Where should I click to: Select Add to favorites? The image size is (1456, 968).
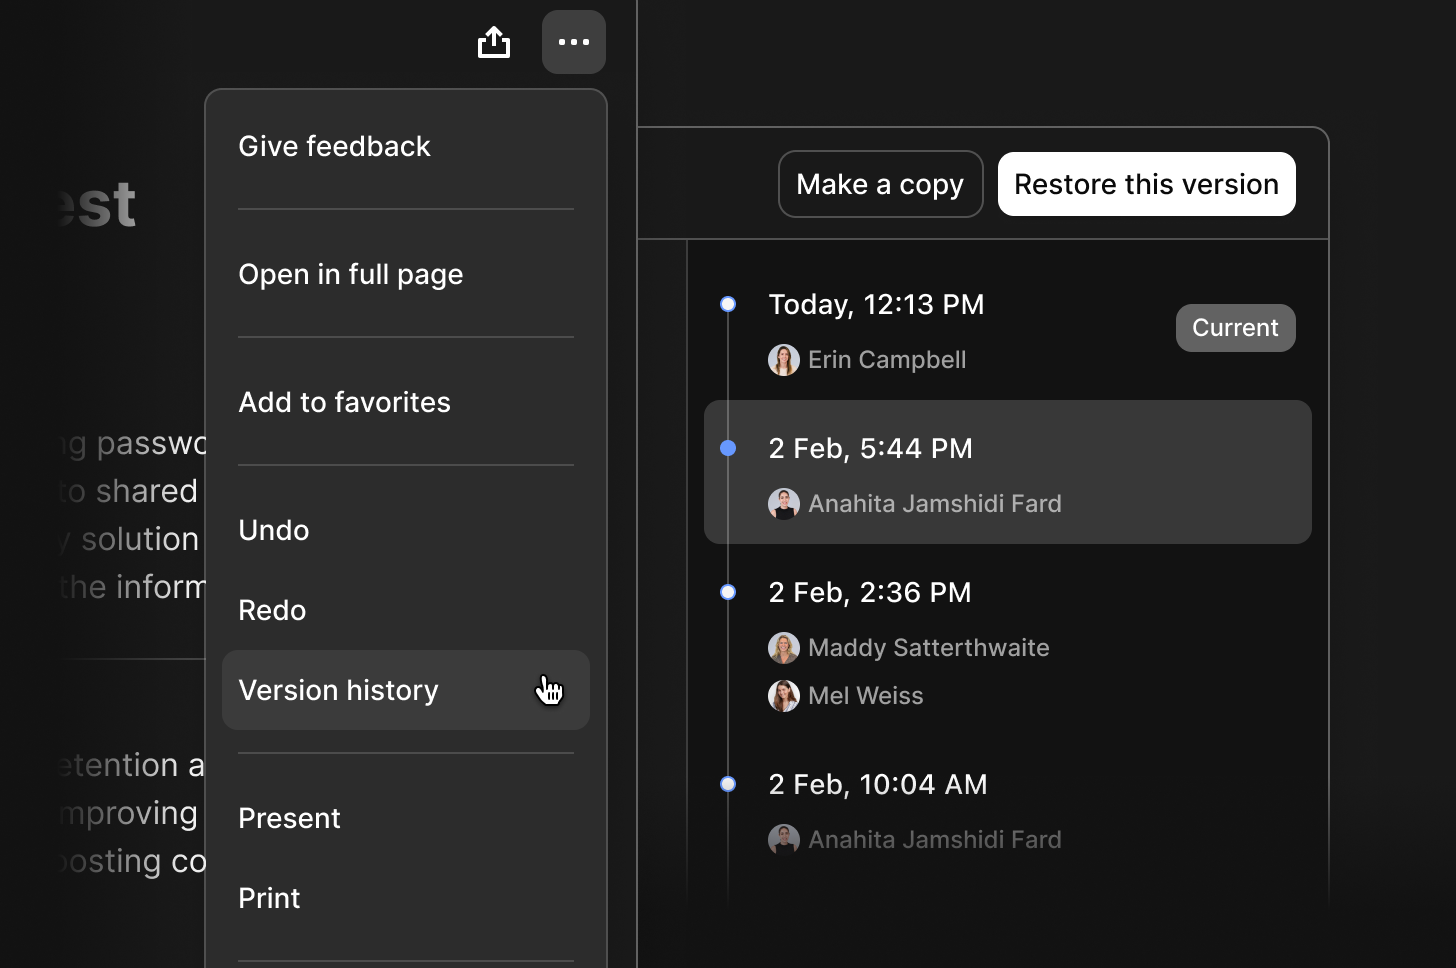(x=406, y=402)
